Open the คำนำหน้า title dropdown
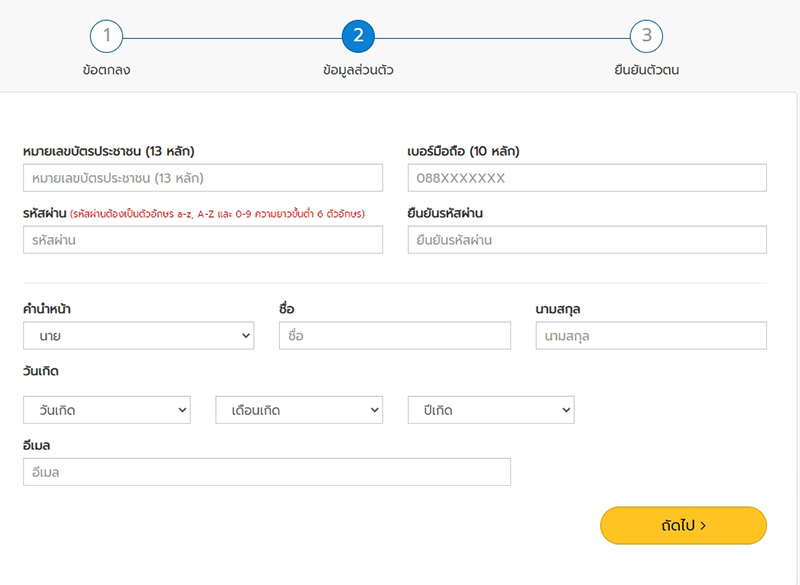Screen dimensions: 800x585 point(138,336)
